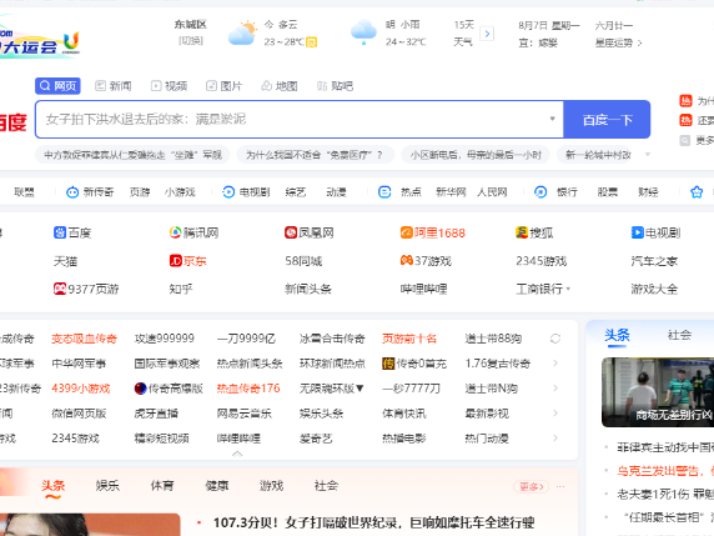Open 星座运势 link

[x=618, y=43]
